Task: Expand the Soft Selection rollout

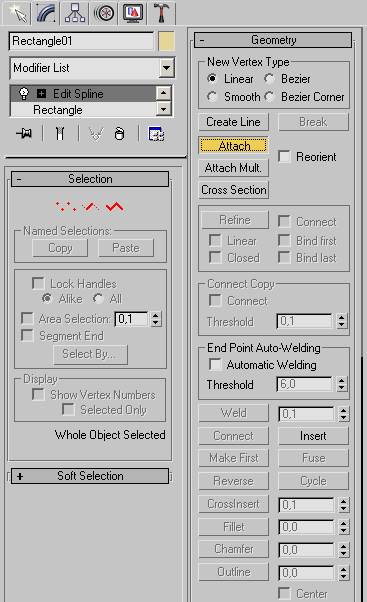Action: pos(90,476)
